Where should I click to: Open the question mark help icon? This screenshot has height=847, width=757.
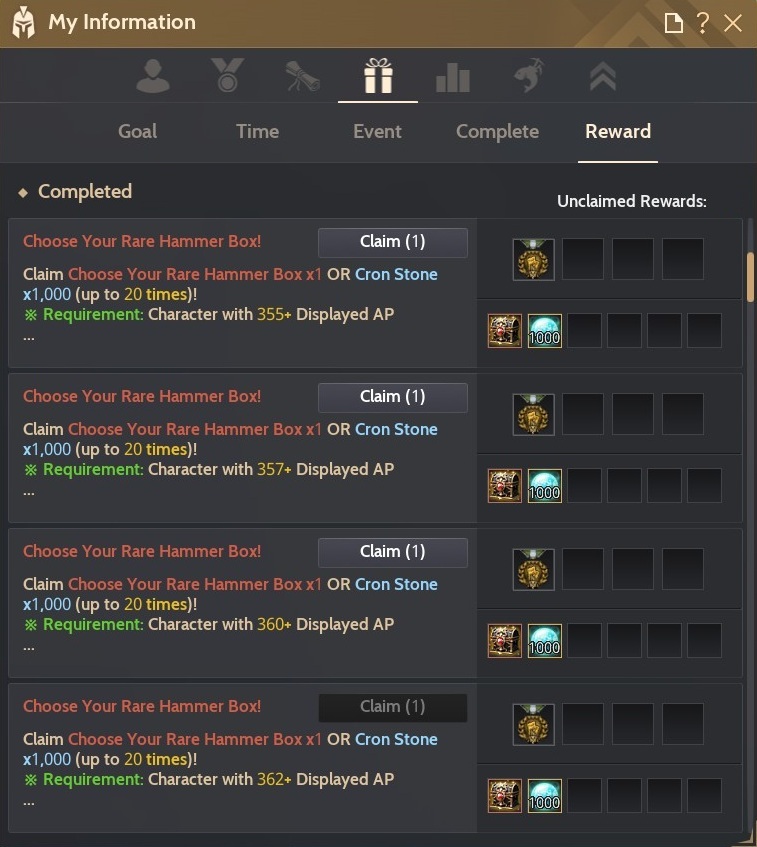(703, 23)
